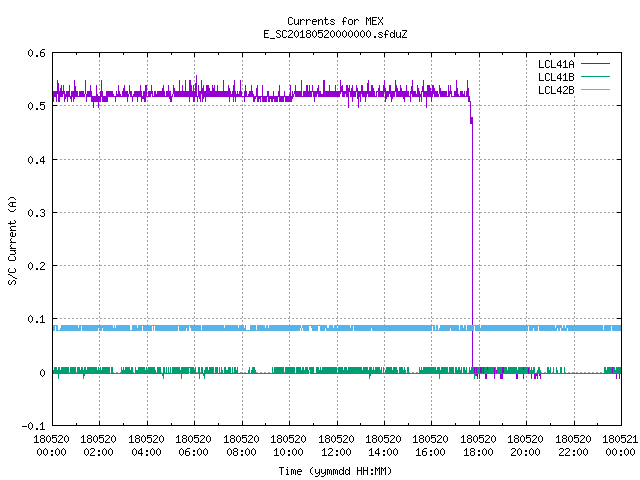This screenshot has height=480, width=640.
Task: Click the green LCL41B trace near 0 A
Action: [337, 371]
